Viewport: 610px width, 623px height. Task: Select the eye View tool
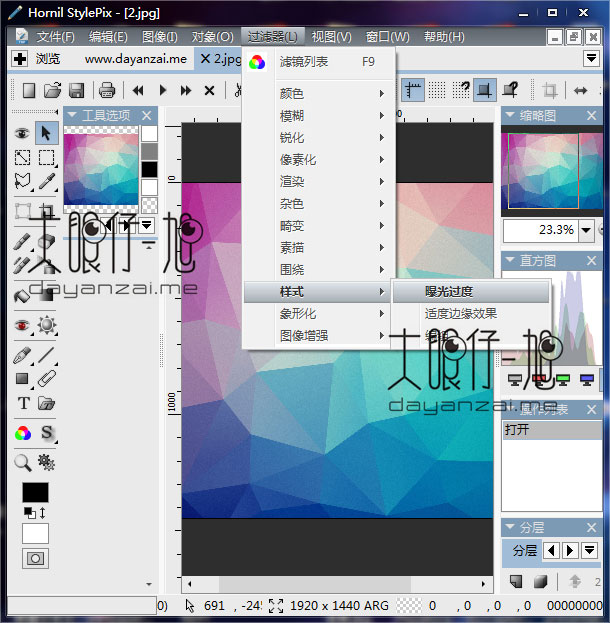coord(22,133)
